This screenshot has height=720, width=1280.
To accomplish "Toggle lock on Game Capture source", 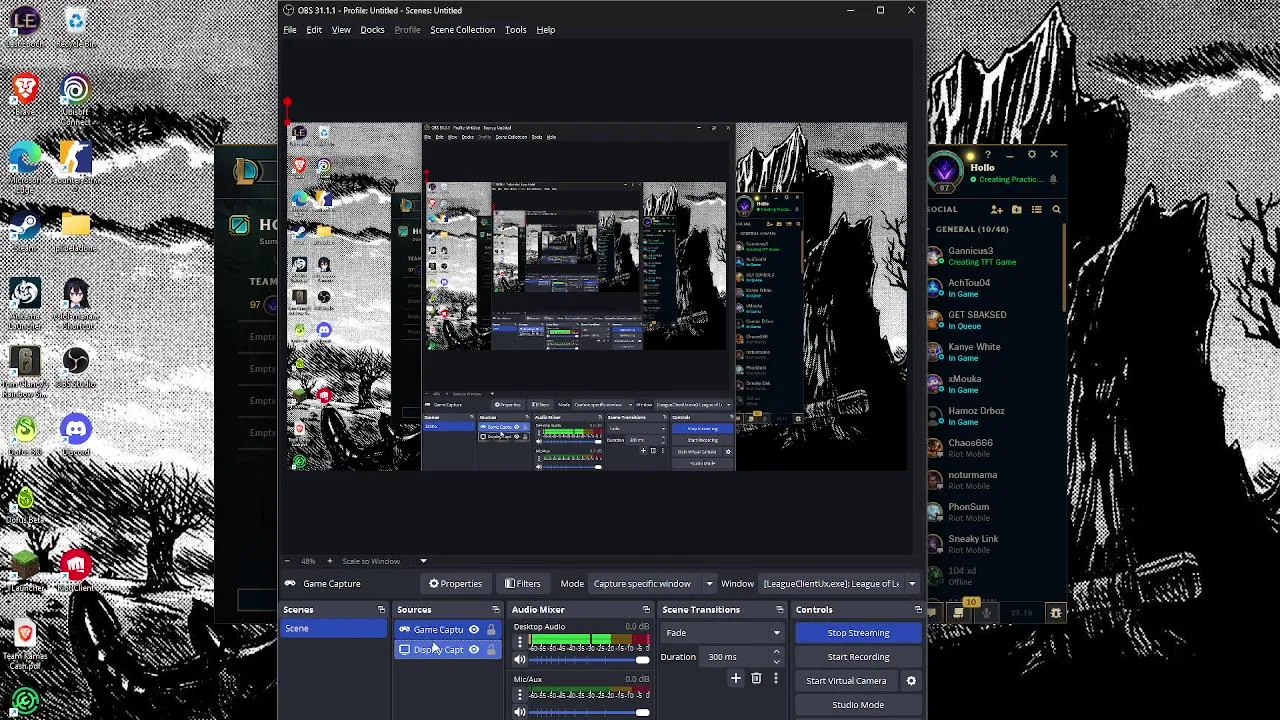I will [x=491, y=630].
